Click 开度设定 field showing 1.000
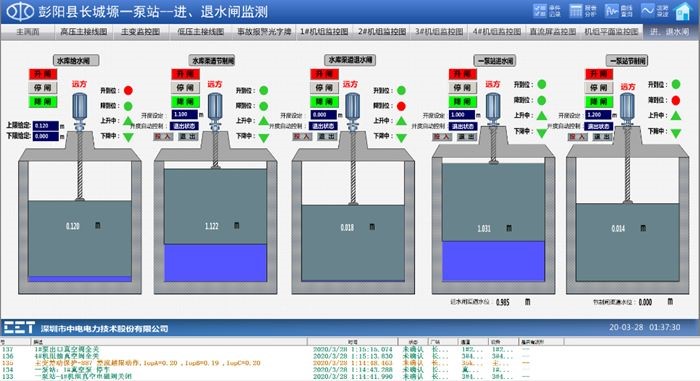The height and width of the screenshot is (381, 700). [462, 115]
